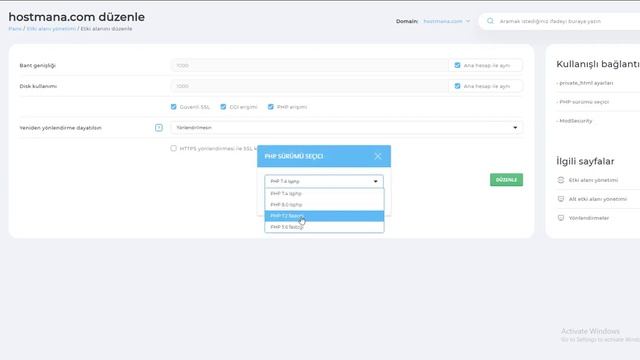Choose the PHP 5.6 option
The width and height of the screenshot is (640, 360).
324,227
